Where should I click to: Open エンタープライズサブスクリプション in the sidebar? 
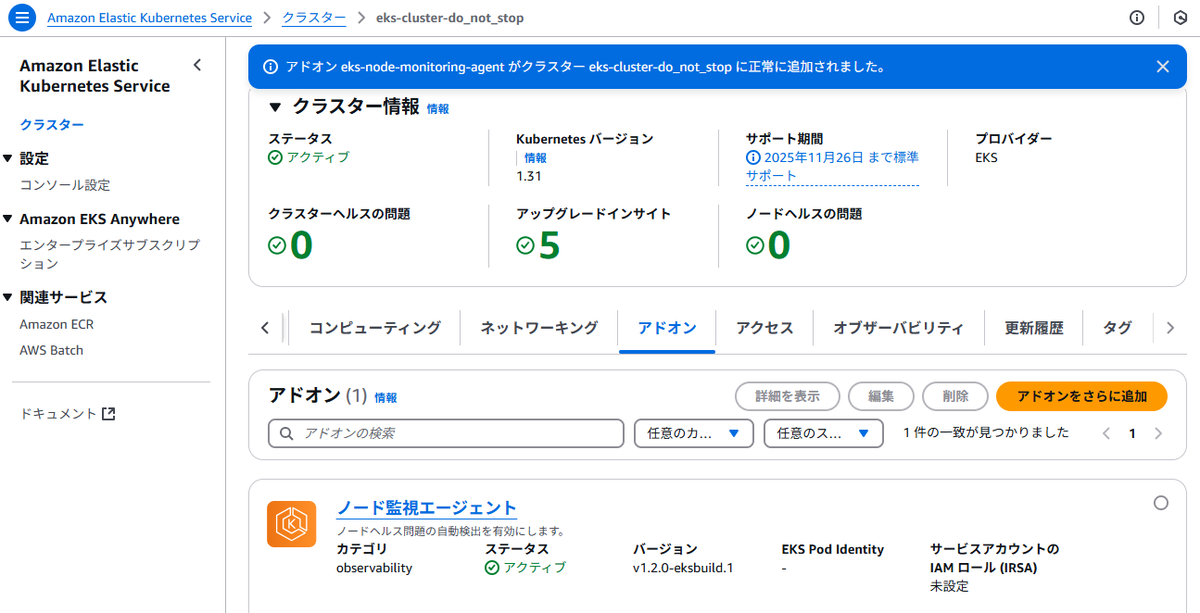[110, 254]
